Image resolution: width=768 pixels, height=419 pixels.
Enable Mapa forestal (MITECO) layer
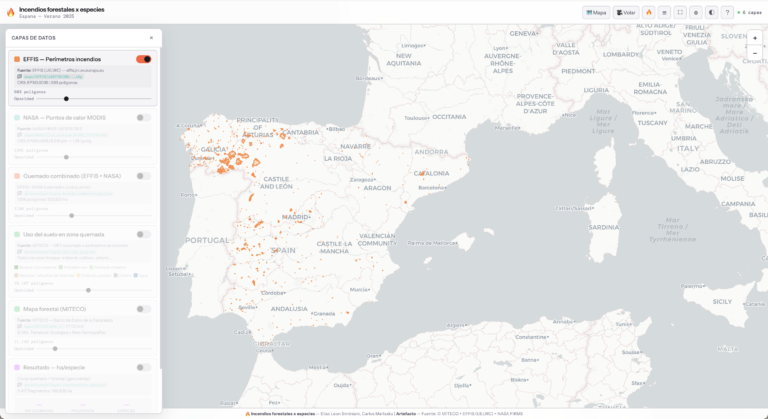(x=144, y=309)
